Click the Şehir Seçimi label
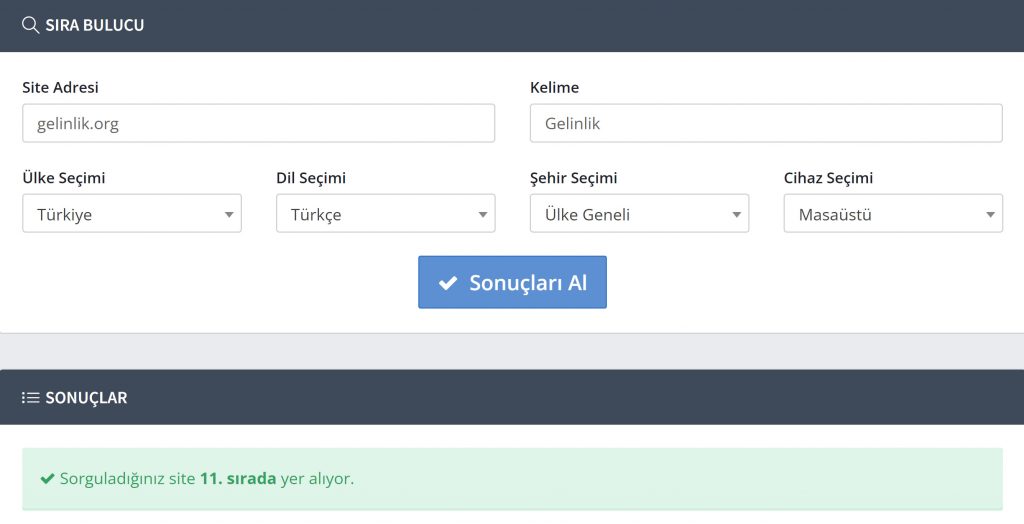 point(573,178)
